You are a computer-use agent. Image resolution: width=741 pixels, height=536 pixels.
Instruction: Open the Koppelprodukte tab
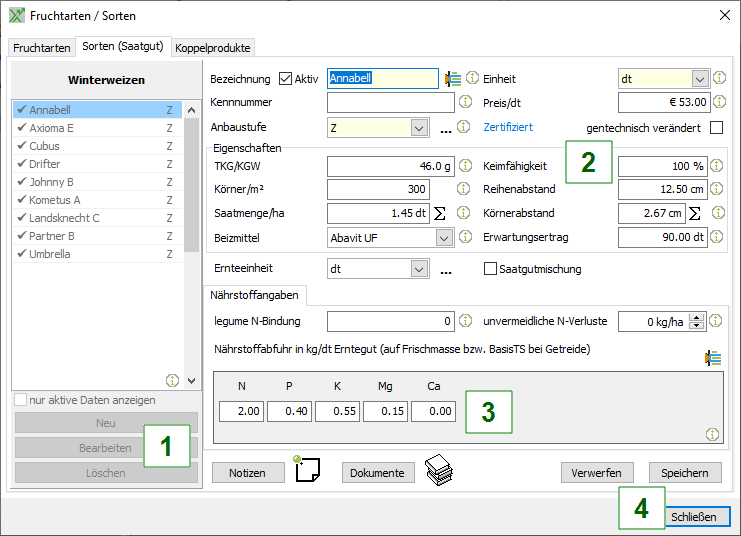213,47
